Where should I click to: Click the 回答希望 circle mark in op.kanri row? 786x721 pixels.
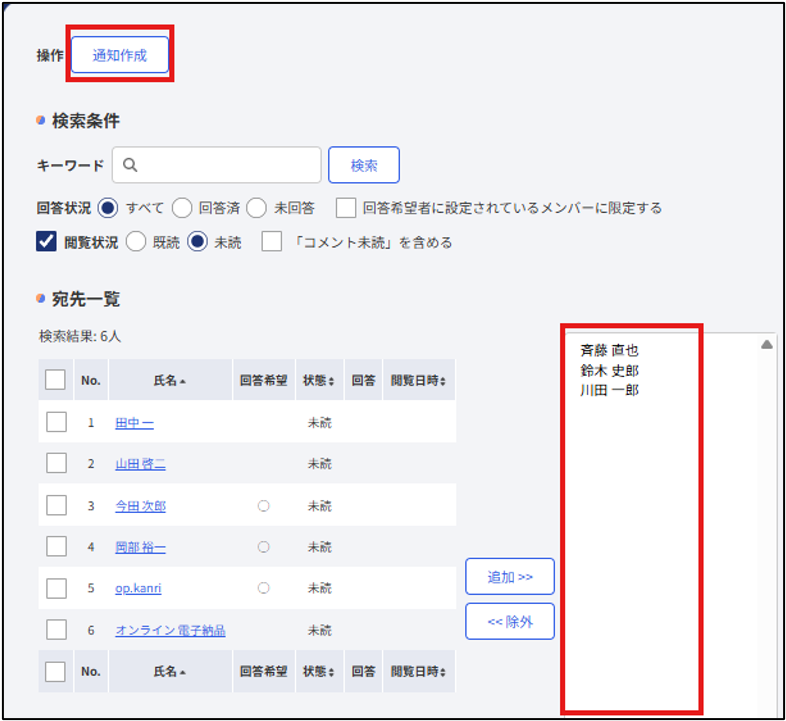coord(264,588)
